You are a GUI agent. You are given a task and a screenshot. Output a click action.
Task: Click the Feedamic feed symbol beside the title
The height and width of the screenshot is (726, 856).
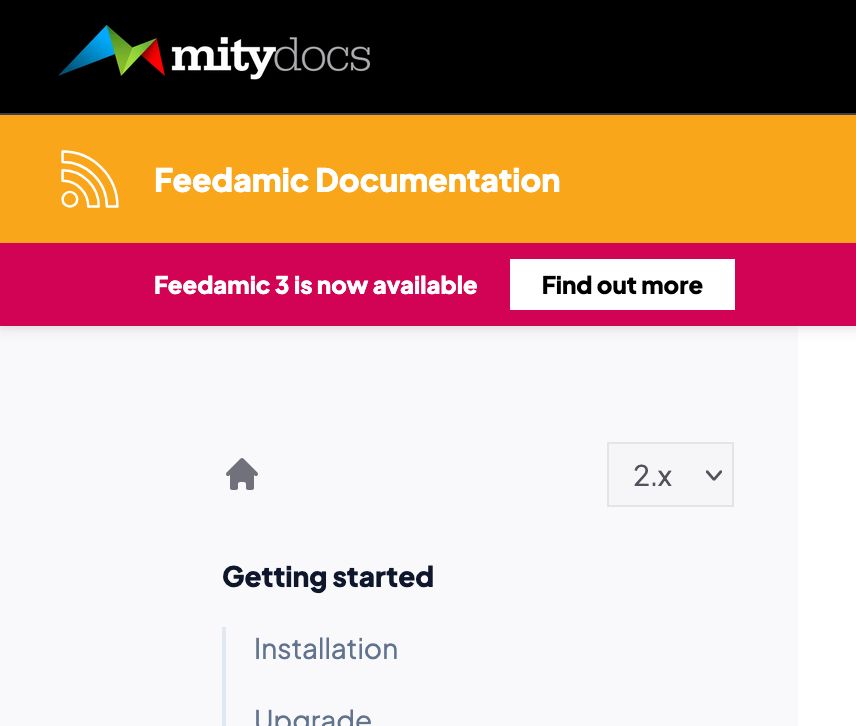coord(88,179)
